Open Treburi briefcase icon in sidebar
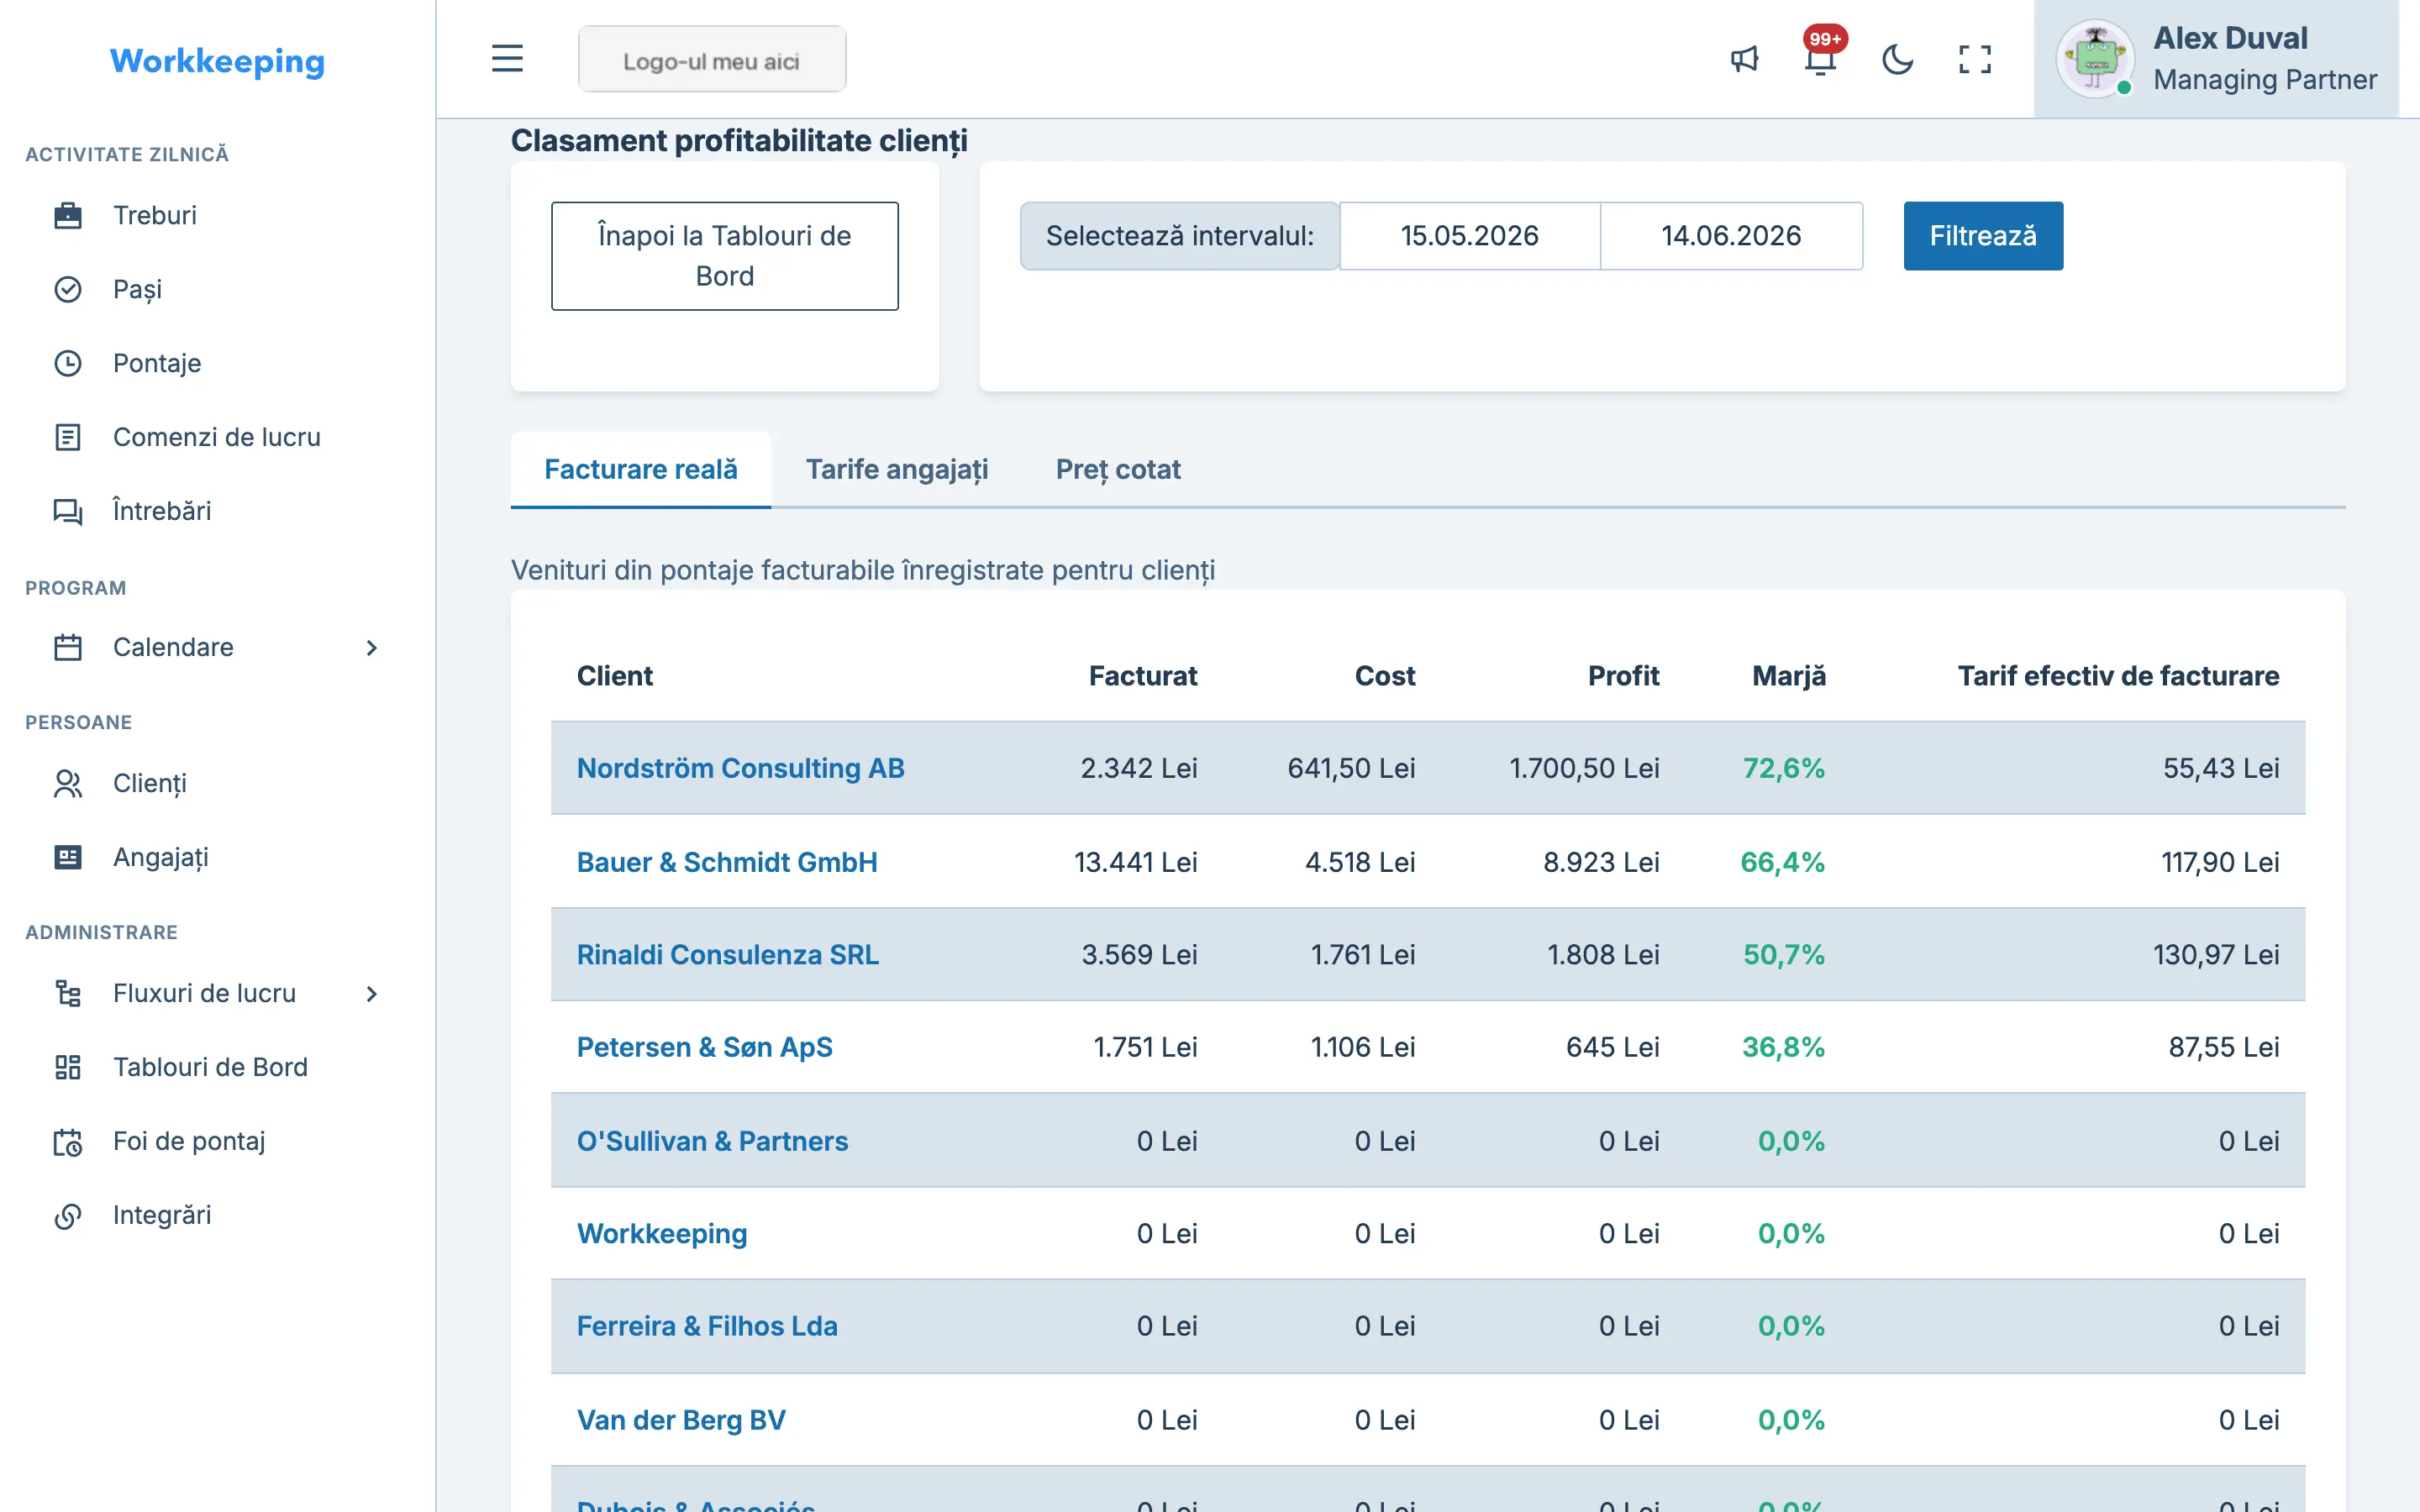 click(68, 215)
